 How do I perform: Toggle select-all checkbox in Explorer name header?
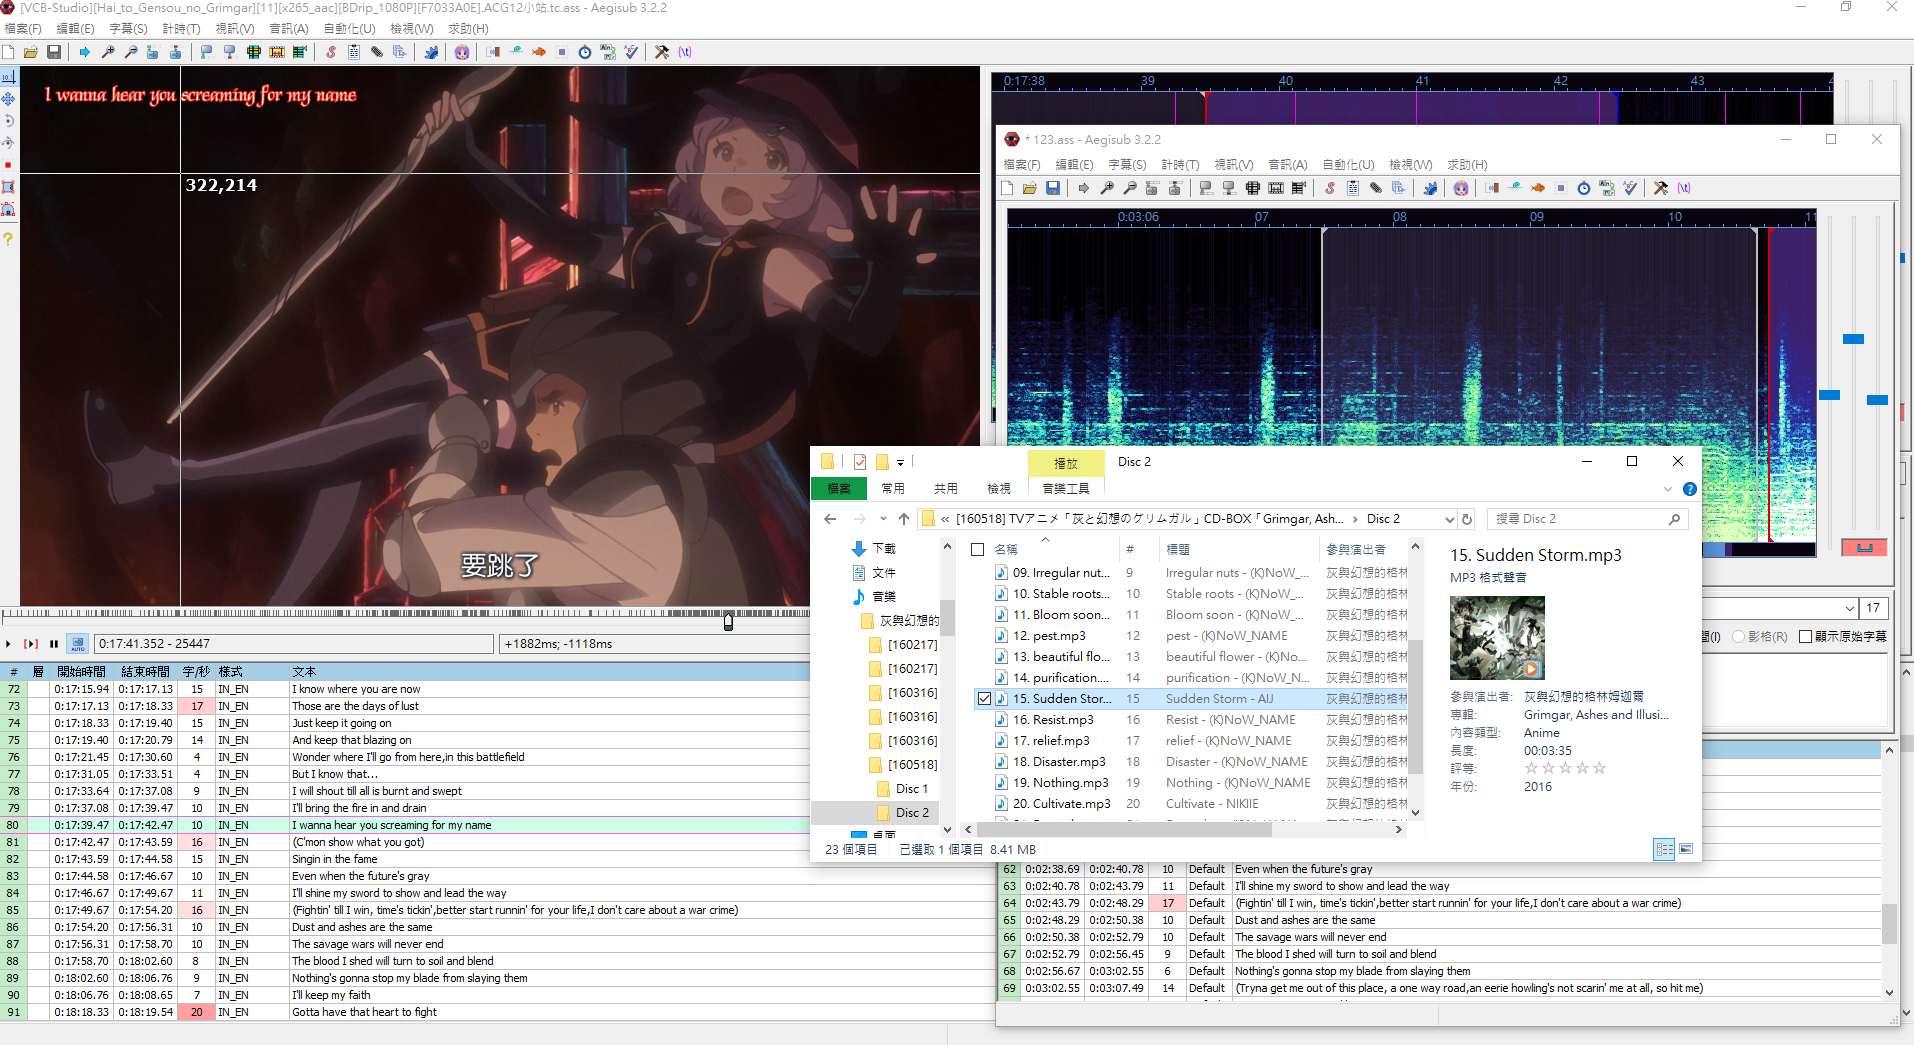click(x=978, y=549)
